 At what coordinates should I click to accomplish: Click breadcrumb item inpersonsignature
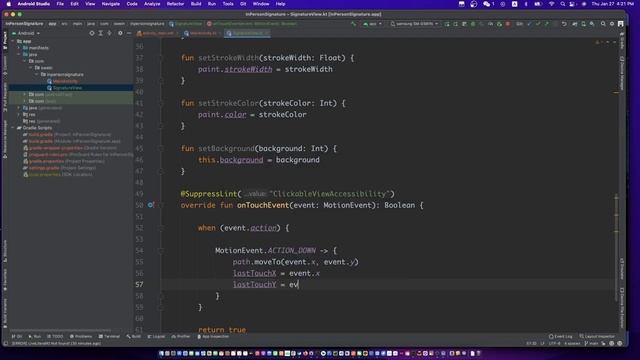coord(147,24)
